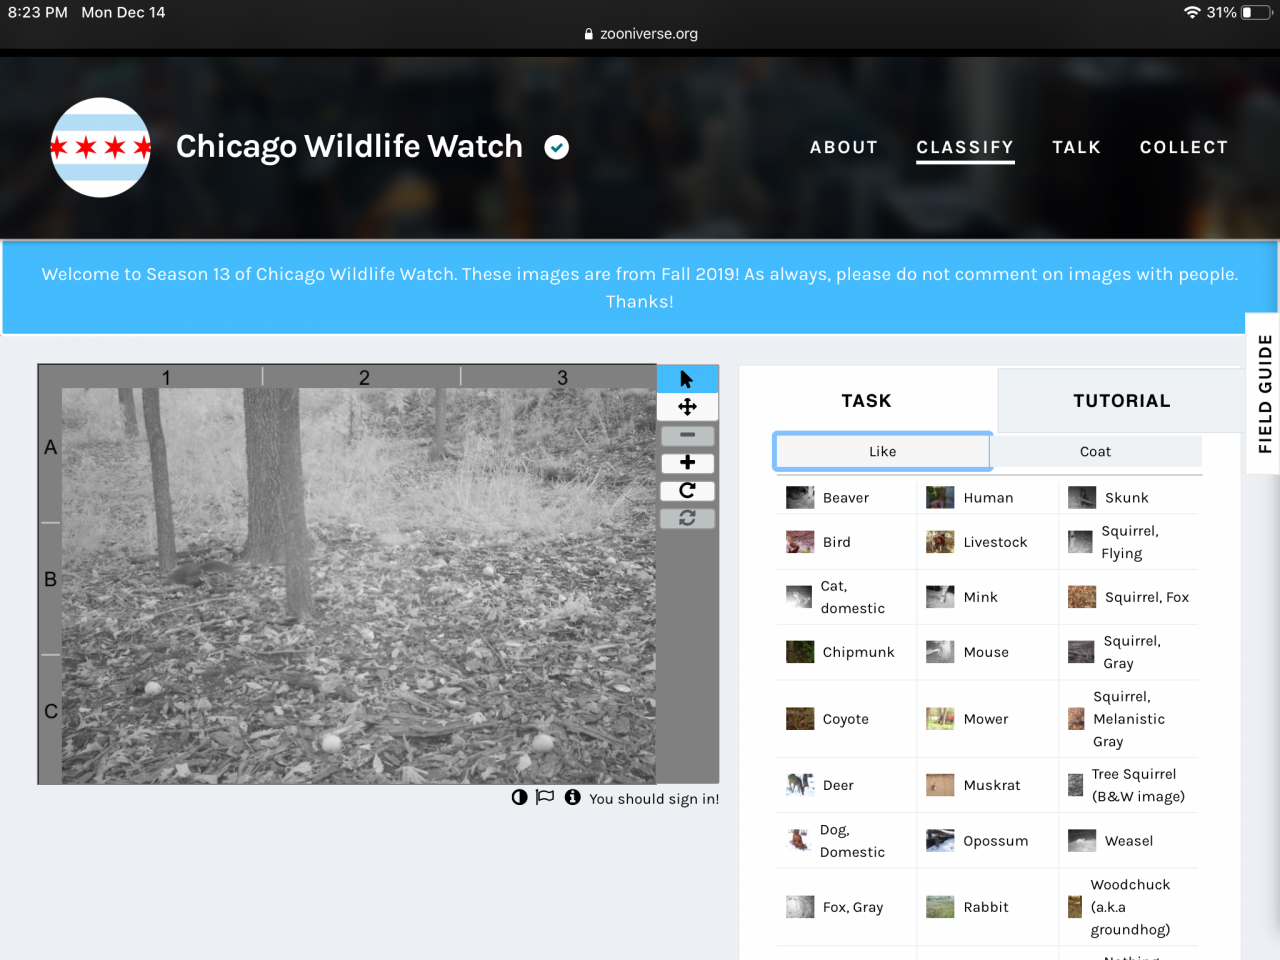Image resolution: width=1280 pixels, height=960 pixels.
Task: Open the Talk discussion boards
Action: point(1076,147)
